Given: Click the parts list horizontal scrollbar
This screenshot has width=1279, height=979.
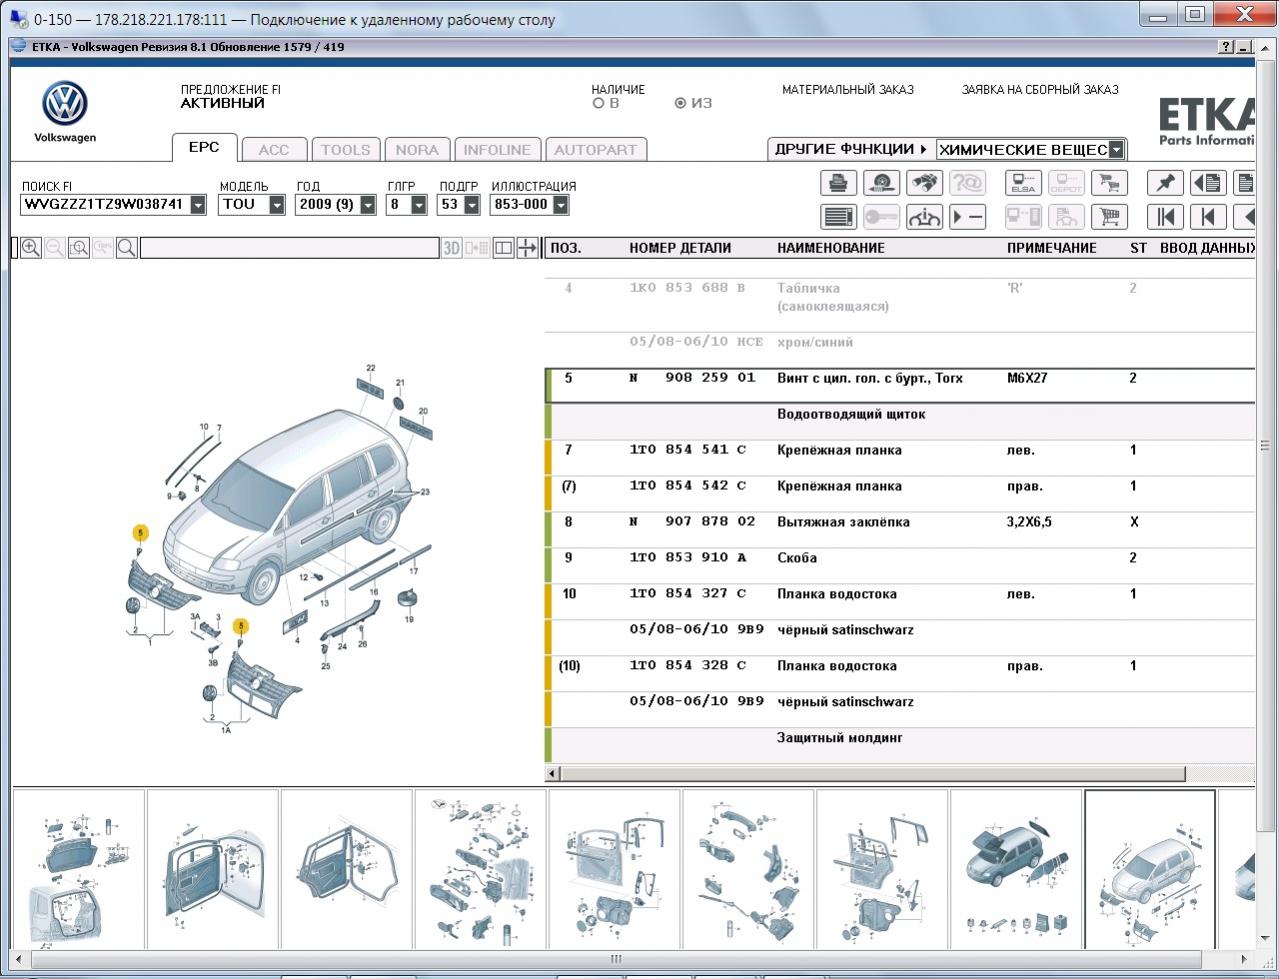Looking at the screenshot, I should pyautogui.click(x=873, y=774).
